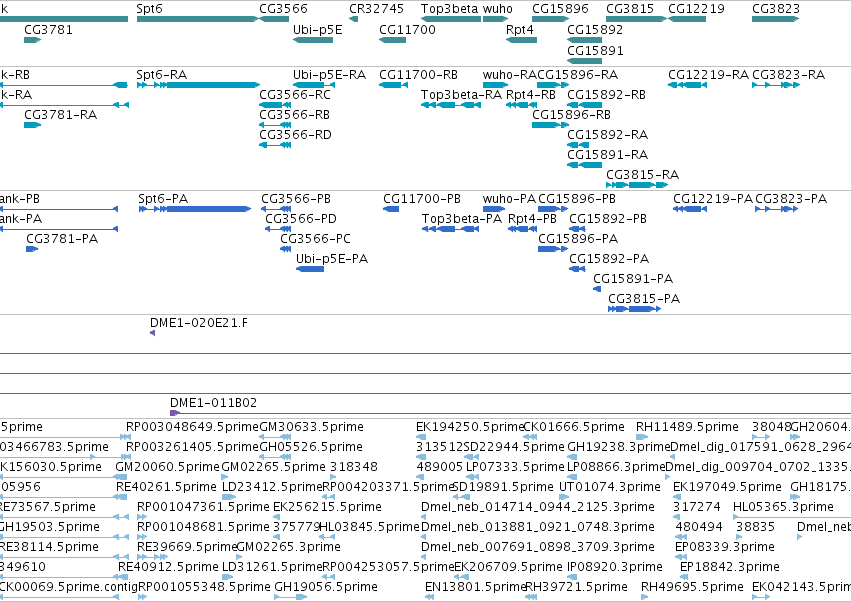Open the CG3566-RD transcript label
The image size is (851, 602).
pos(295,135)
